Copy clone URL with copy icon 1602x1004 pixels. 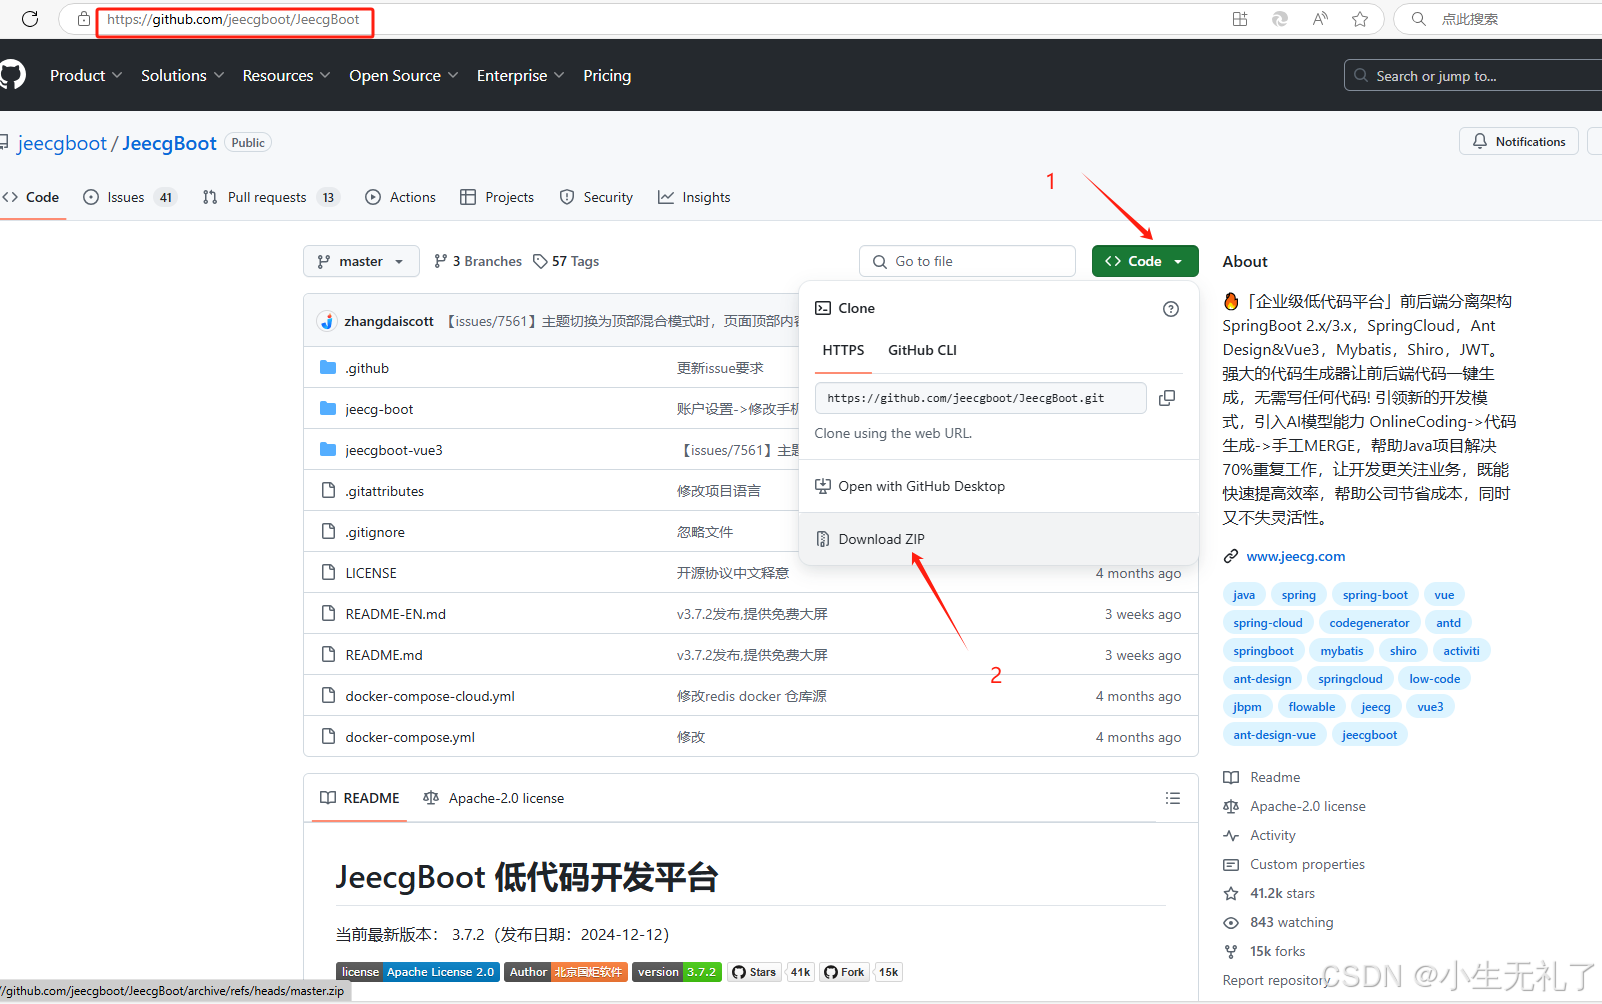(1166, 398)
